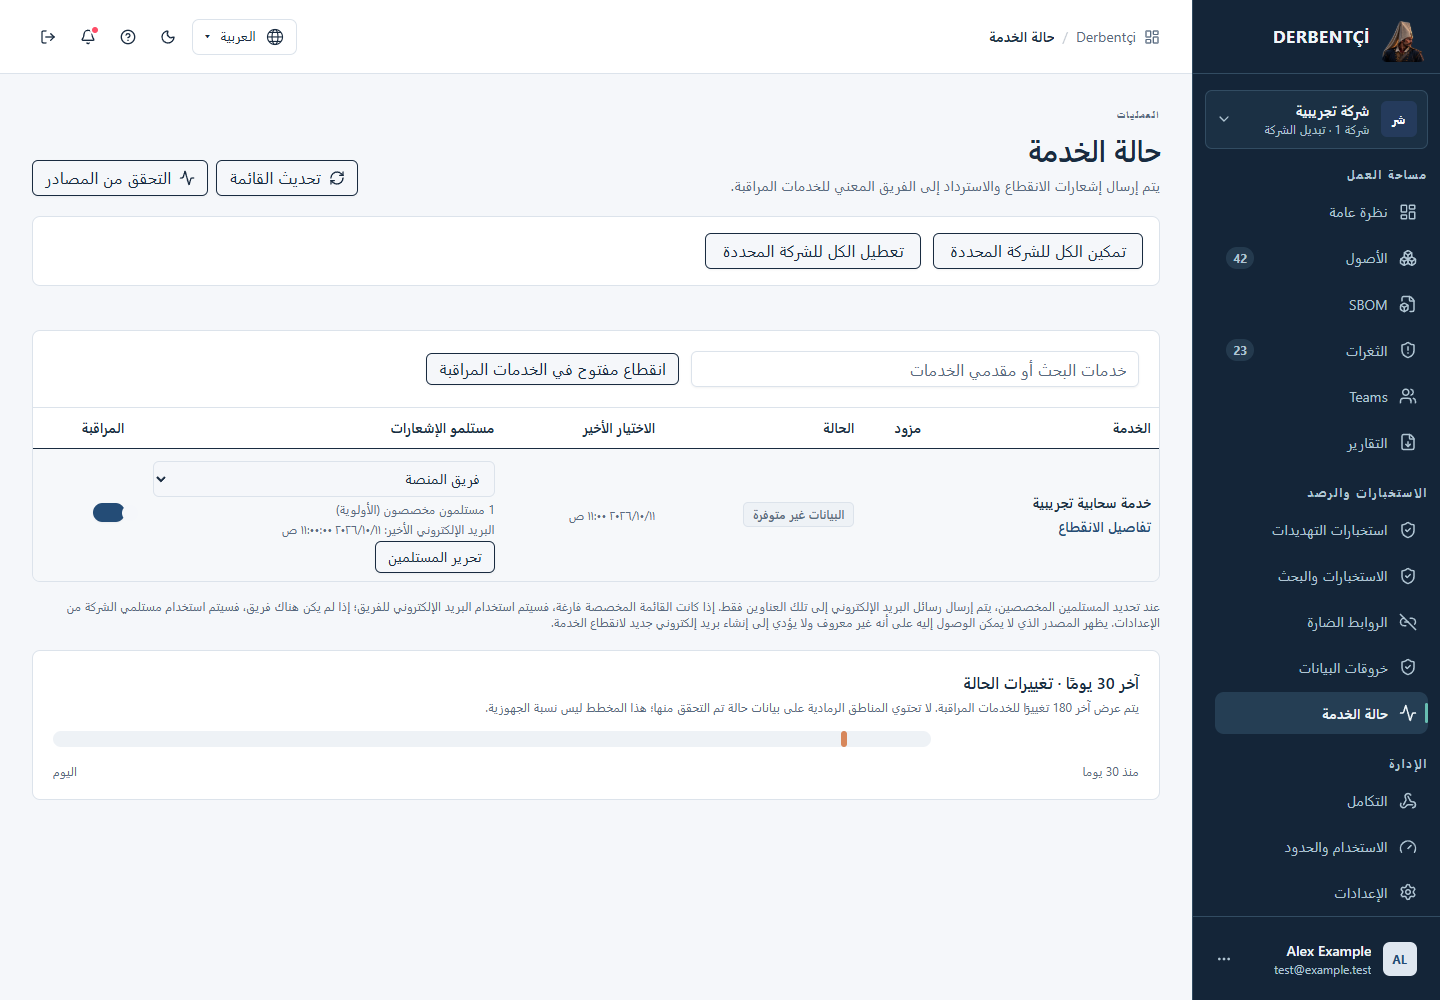The image size is (1440, 1000).
Task: Click the التحقق من المصادر button
Action: [x=120, y=178]
